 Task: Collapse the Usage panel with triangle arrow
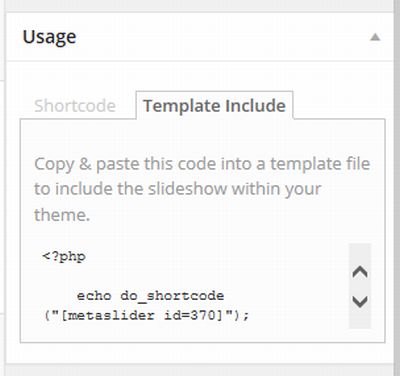(375, 37)
